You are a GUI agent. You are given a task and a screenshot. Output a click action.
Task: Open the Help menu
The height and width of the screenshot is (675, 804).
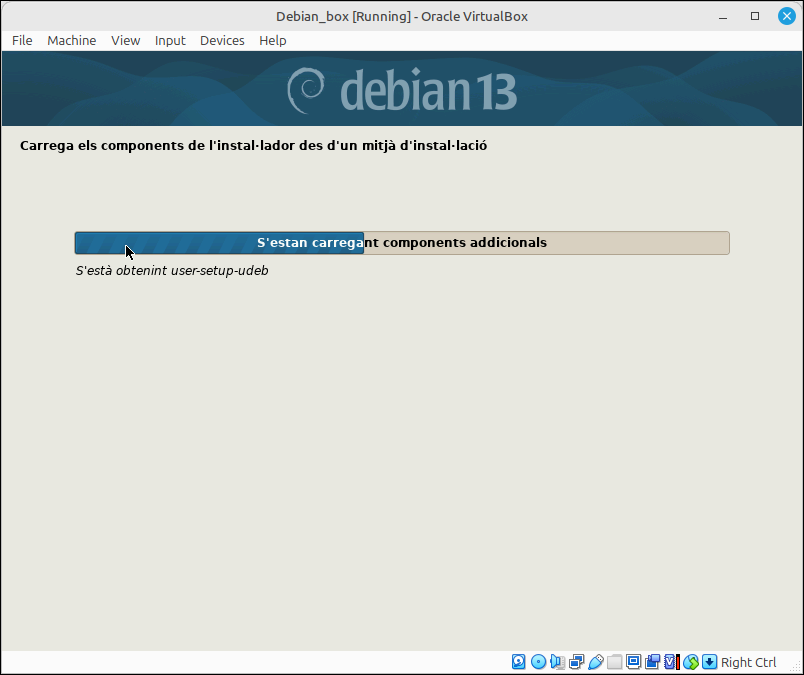[x=273, y=41]
